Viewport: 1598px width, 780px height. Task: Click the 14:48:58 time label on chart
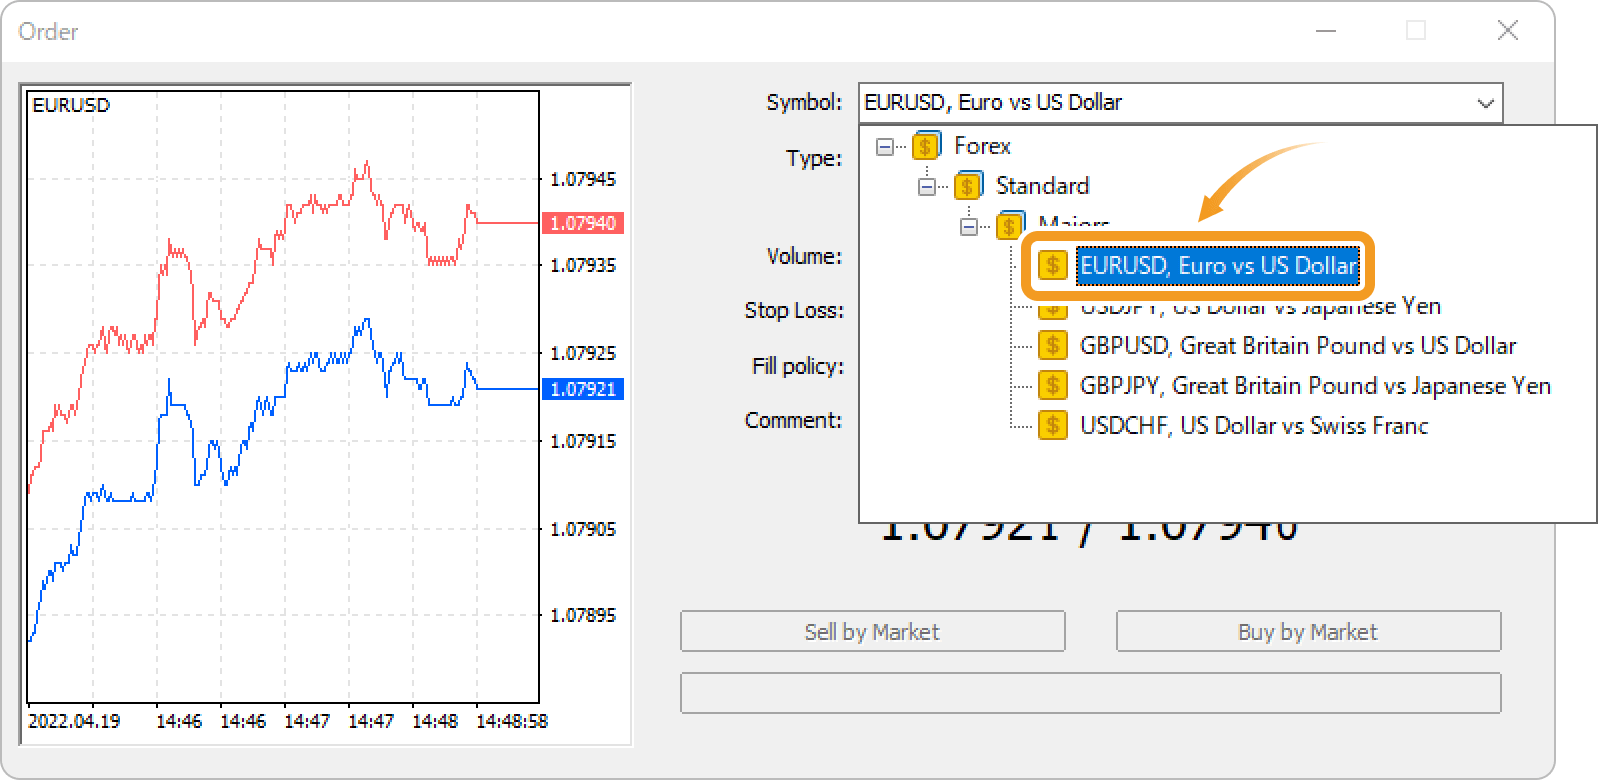coord(512,721)
